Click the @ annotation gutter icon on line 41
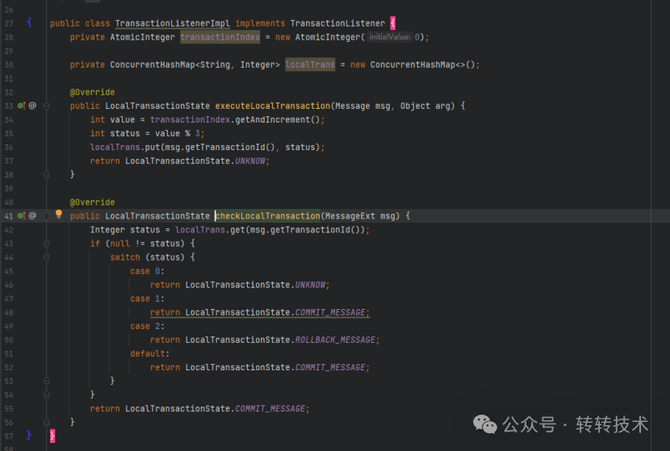670x451 pixels. click(32, 215)
